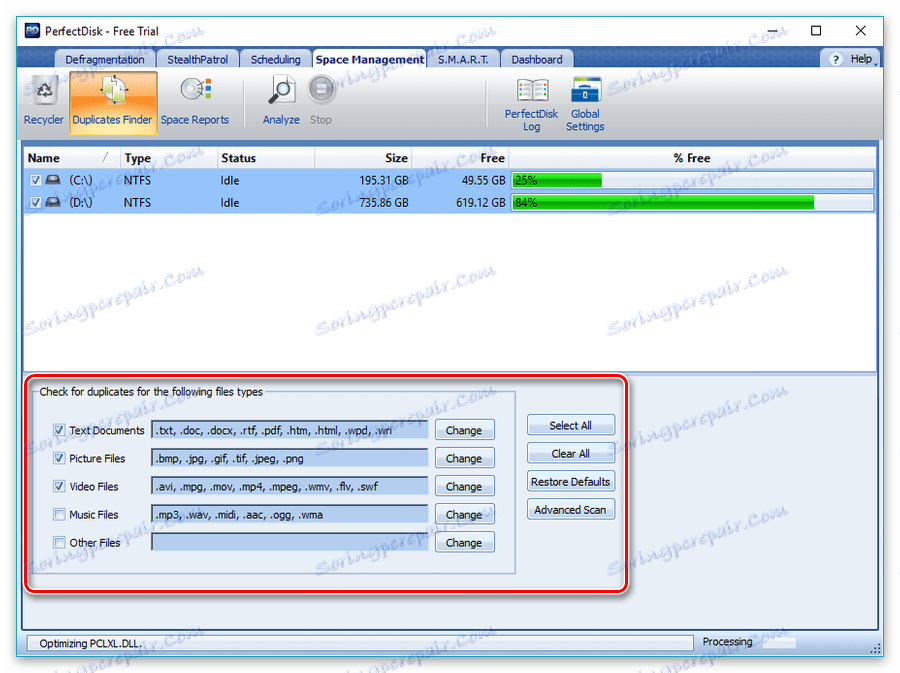Click Change for Text Documents extensions
The image size is (900, 673).
464,430
